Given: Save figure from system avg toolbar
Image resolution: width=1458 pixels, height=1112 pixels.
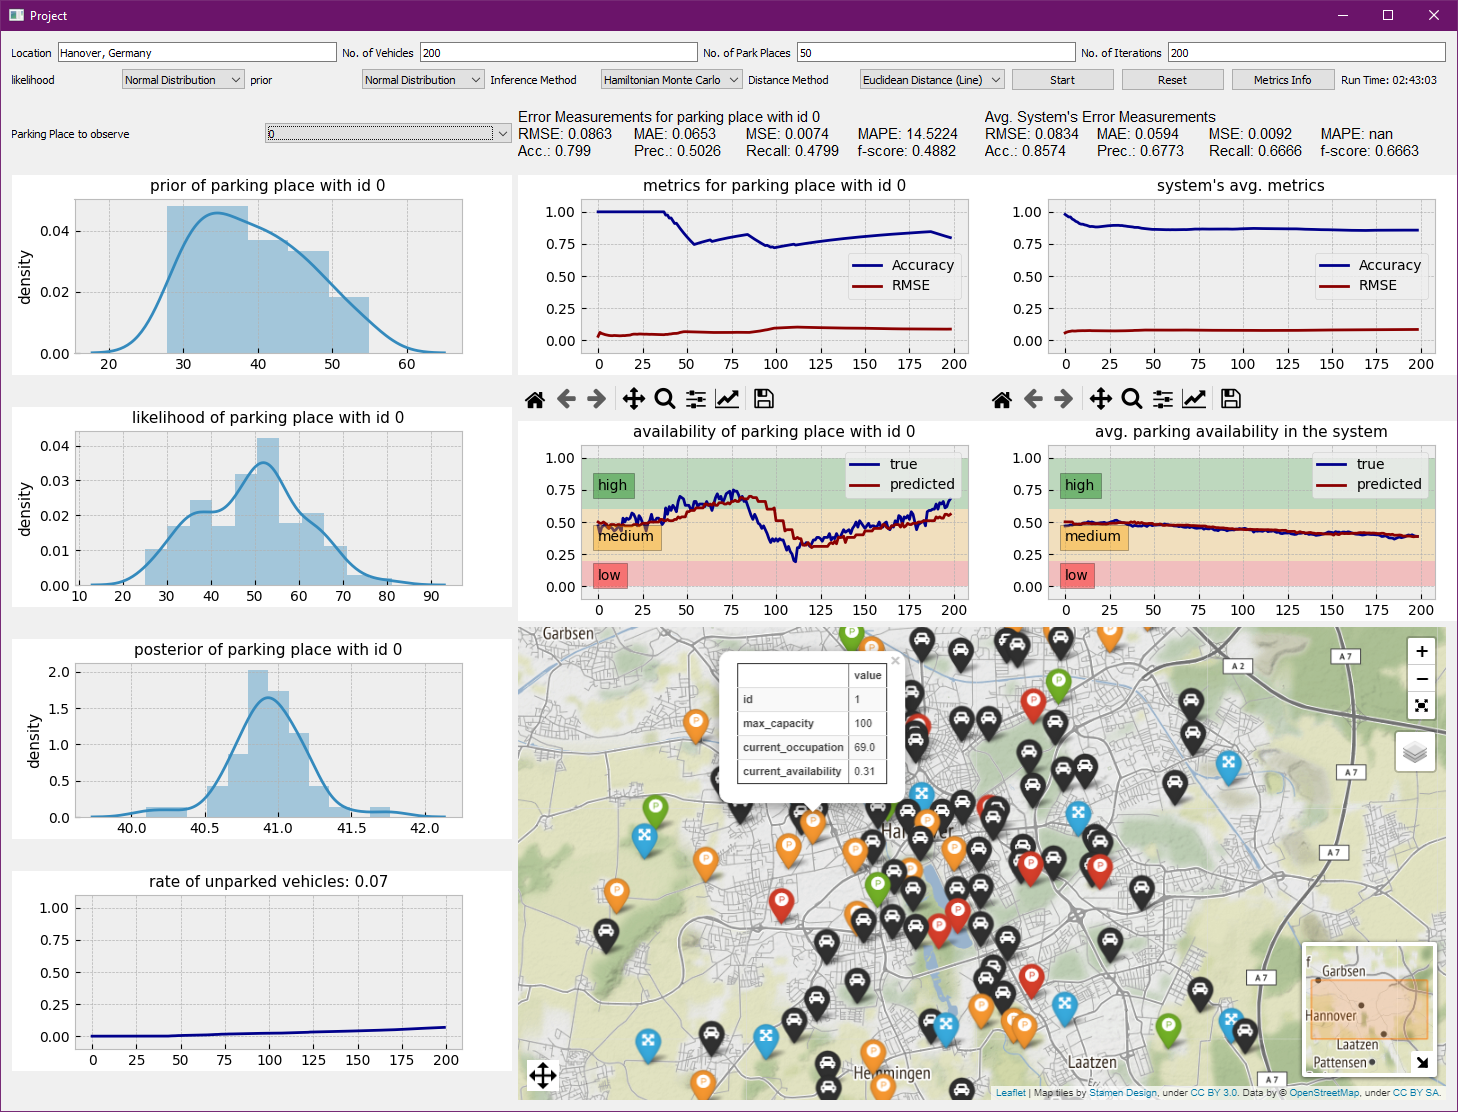Looking at the screenshot, I should pos(1231,399).
